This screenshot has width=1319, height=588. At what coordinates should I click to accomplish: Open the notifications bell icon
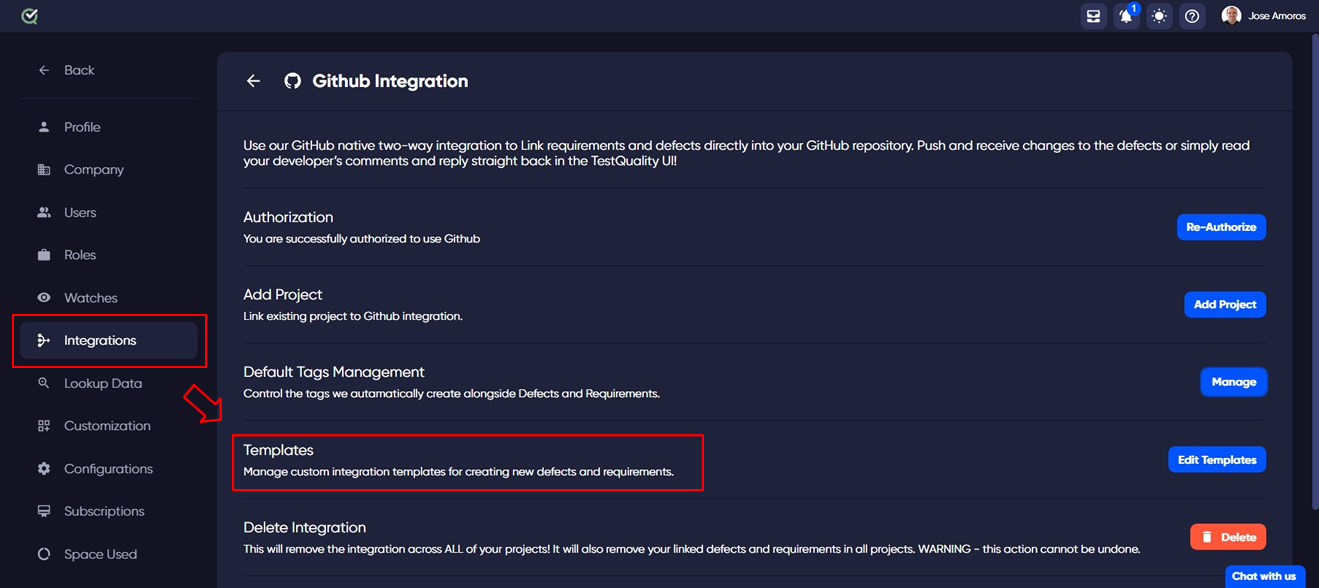(x=1127, y=16)
